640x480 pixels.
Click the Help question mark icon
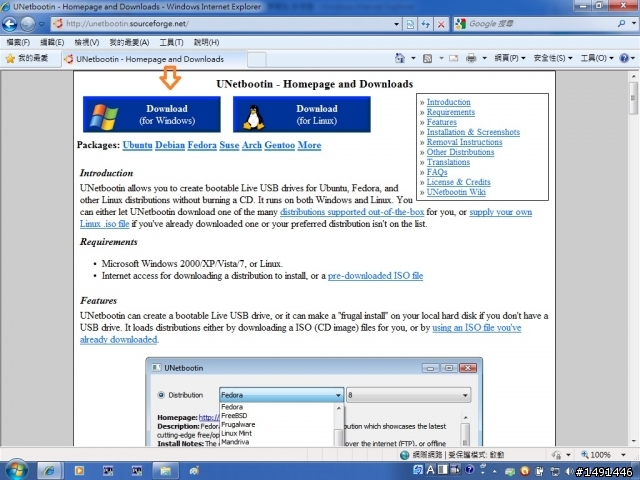pyautogui.click(x=624, y=58)
